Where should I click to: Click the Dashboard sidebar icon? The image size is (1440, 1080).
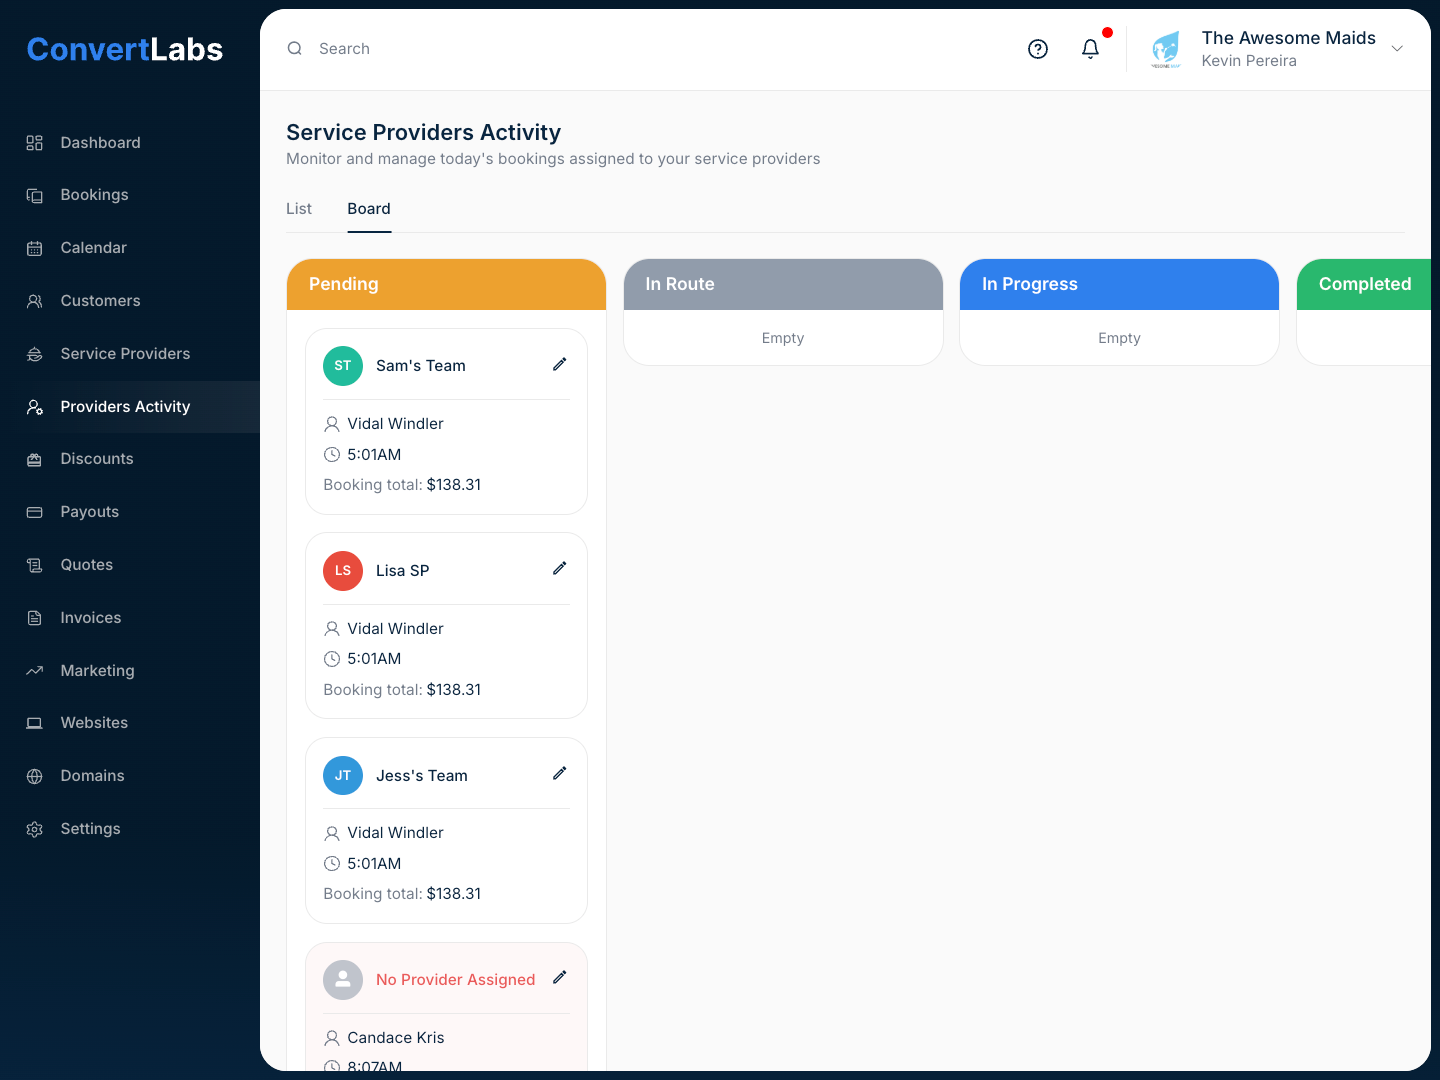coord(35,143)
